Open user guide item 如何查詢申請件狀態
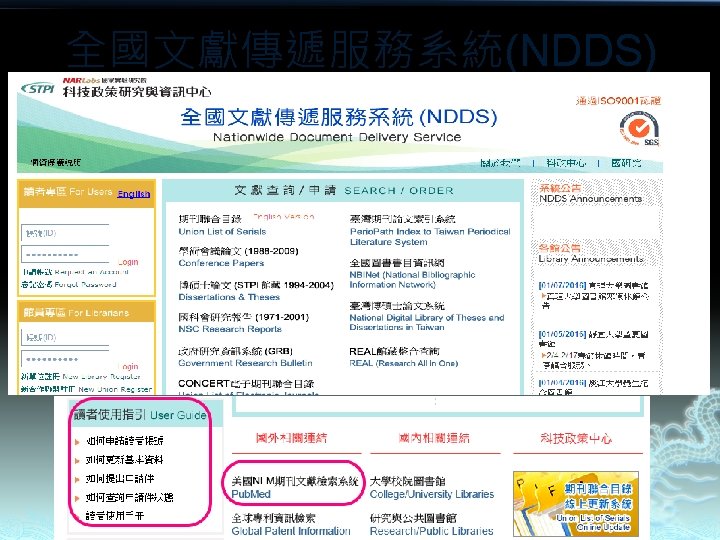The width and height of the screenshot is (720, 540). [x=129, y=497]
